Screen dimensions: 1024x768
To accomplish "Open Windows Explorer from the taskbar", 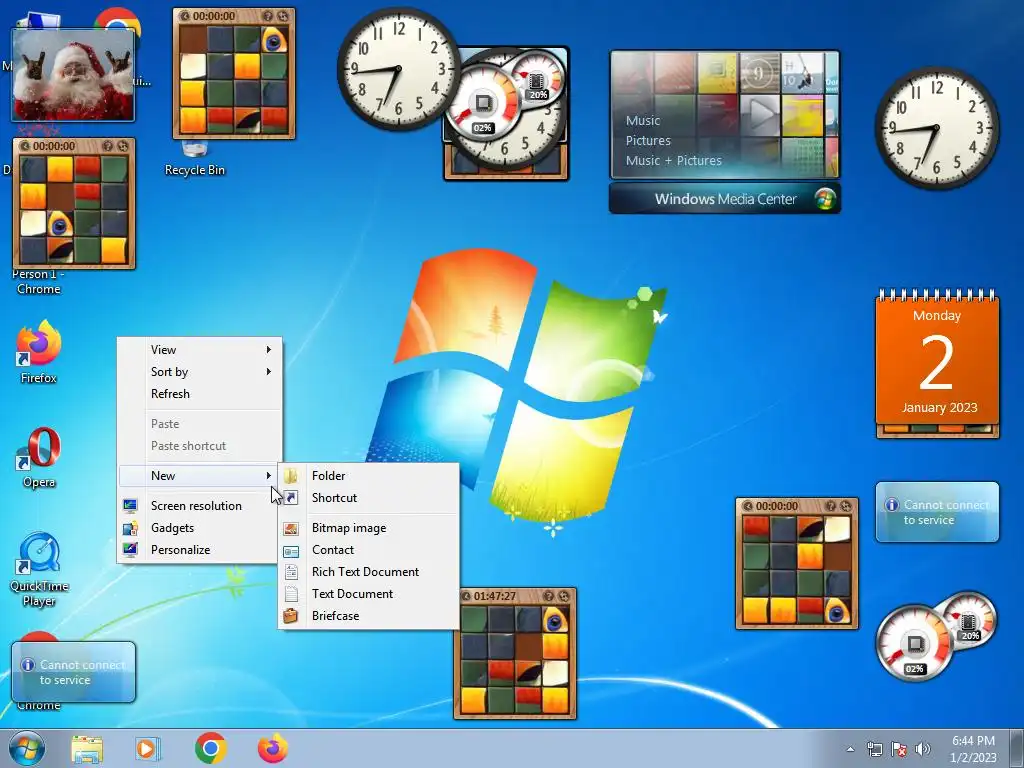I will (87, 748).
